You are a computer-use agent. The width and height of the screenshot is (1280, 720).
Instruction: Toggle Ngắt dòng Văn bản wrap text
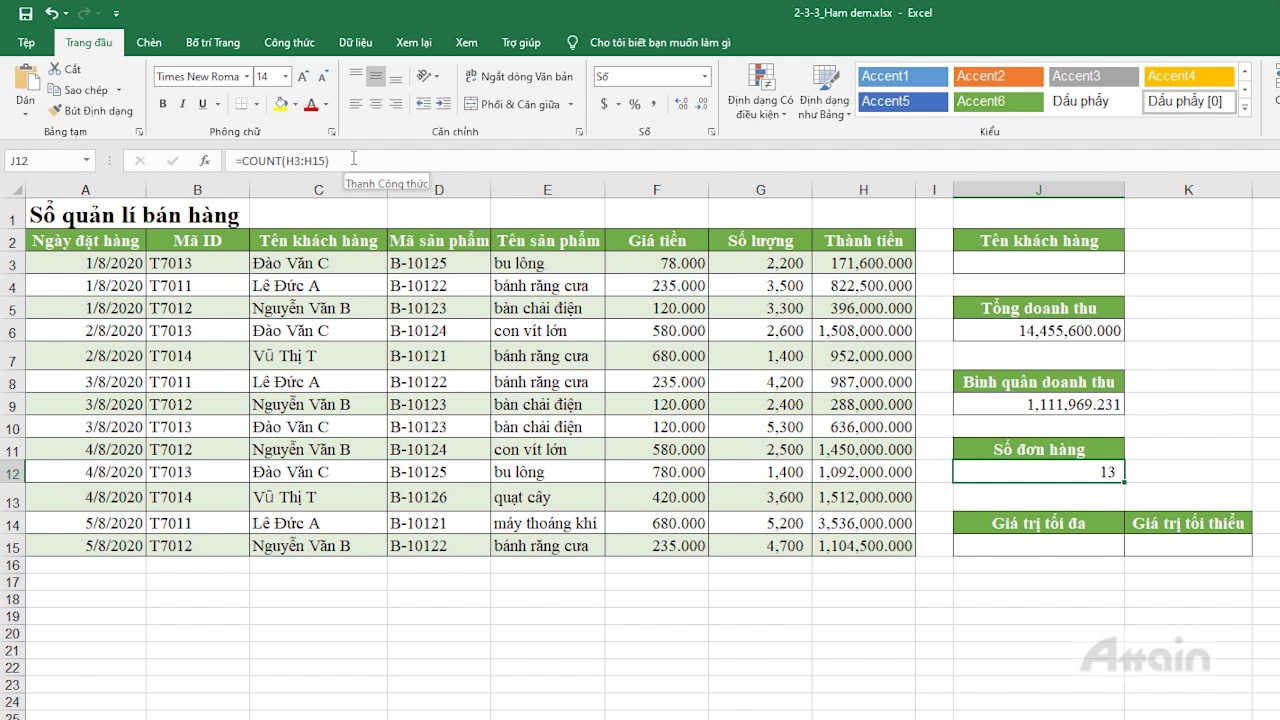(519, 77)
